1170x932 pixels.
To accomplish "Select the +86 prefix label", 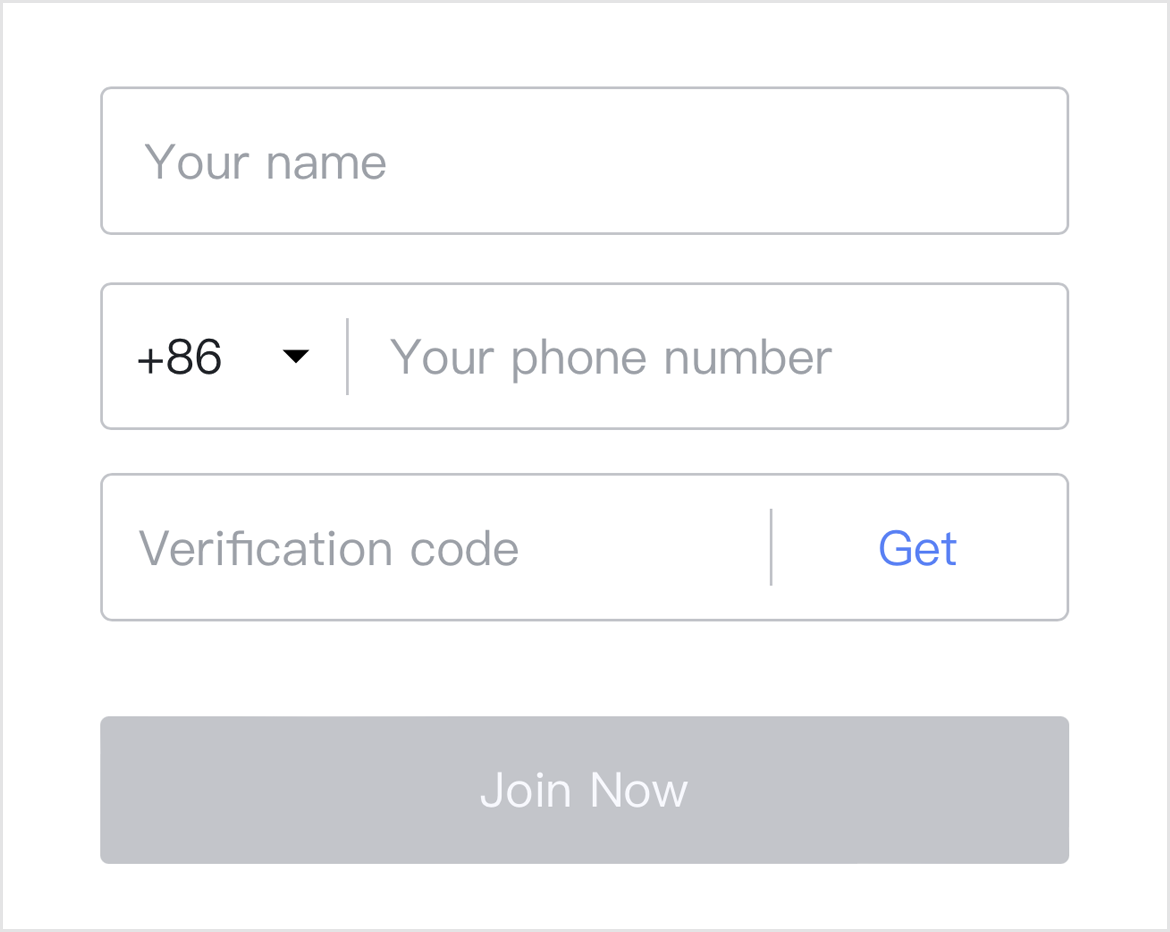I will (x=178, y=356).
